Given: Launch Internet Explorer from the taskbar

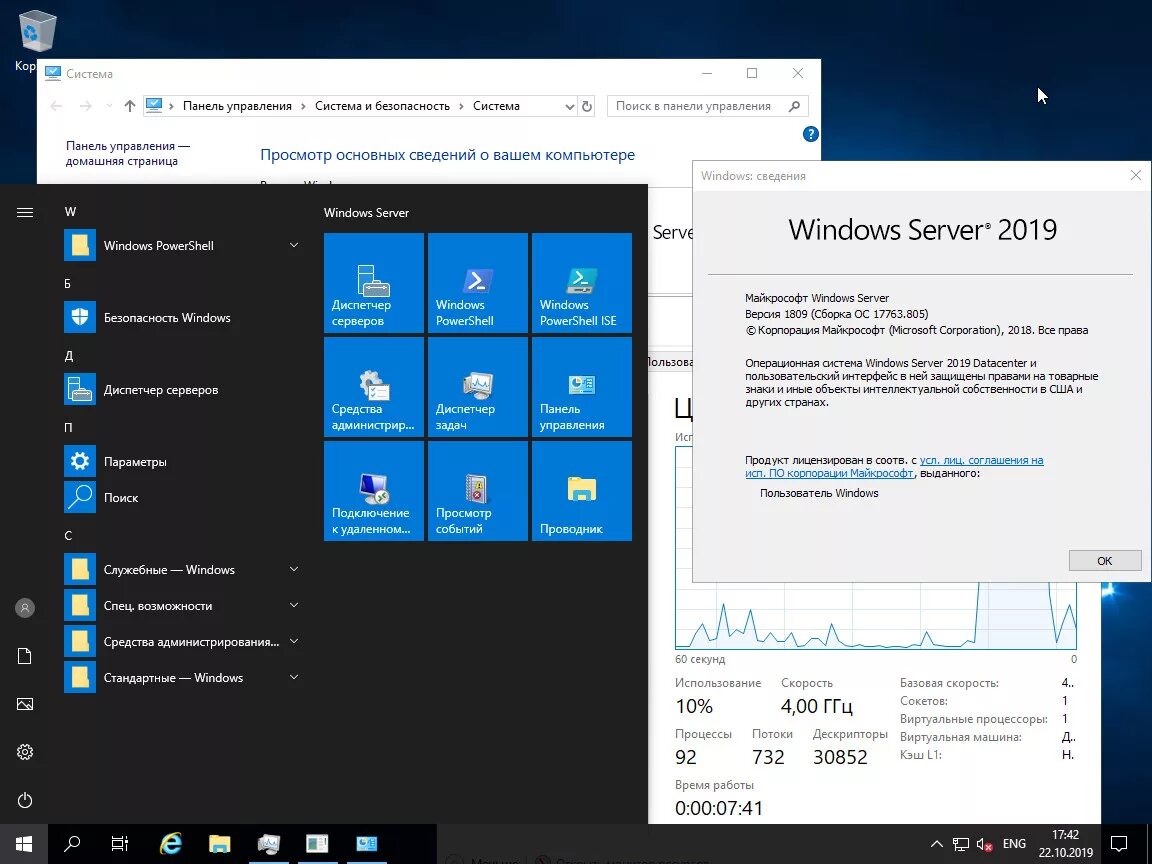Looking at the screenshot, I should point(169,843).
